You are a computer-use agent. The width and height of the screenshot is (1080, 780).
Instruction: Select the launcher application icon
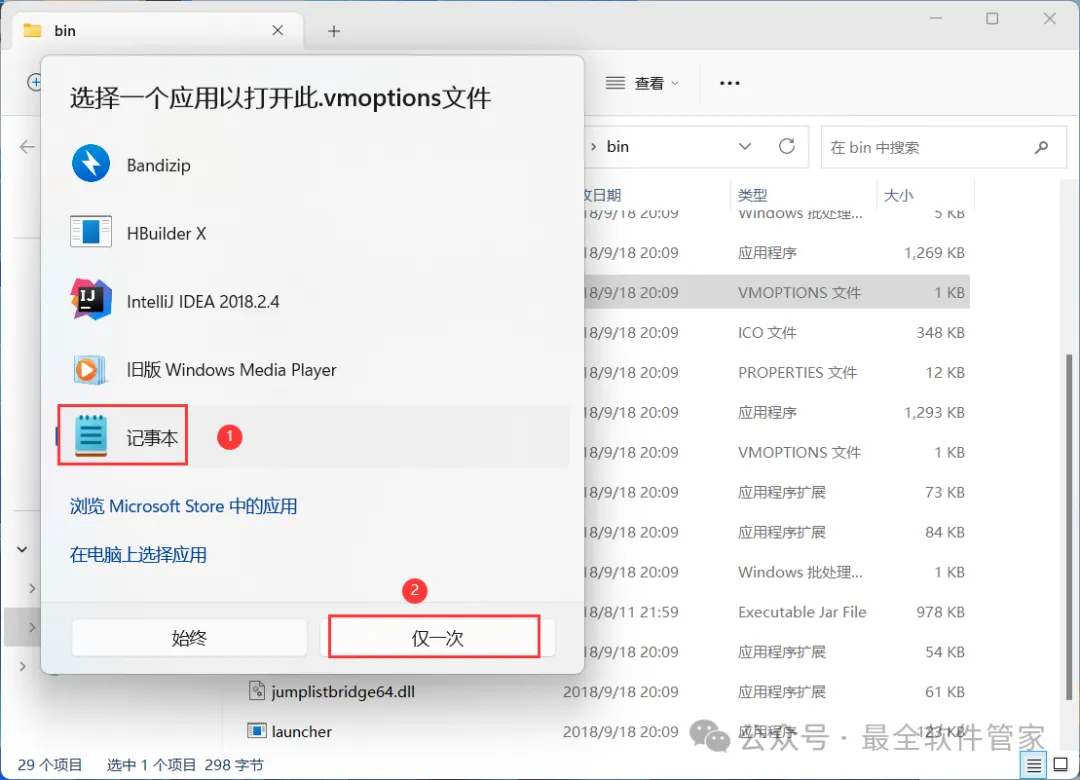(256, 730)
